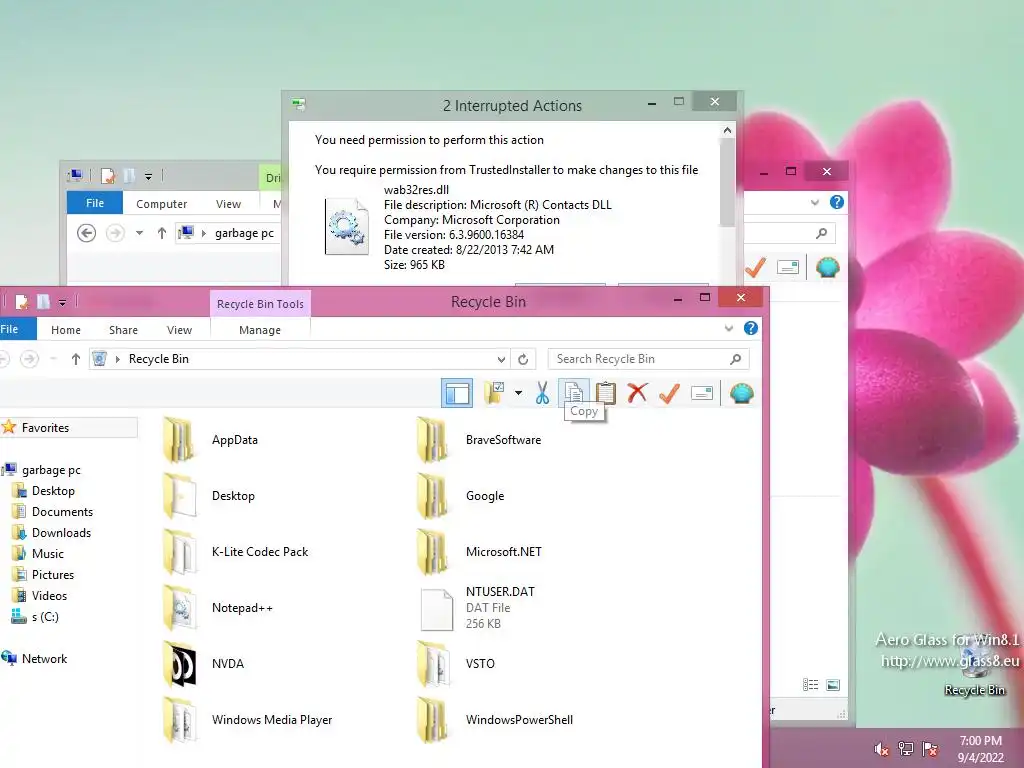Open File tab in garbage pc window
This screenshot has height=768, width=1024.
(95, 203)
